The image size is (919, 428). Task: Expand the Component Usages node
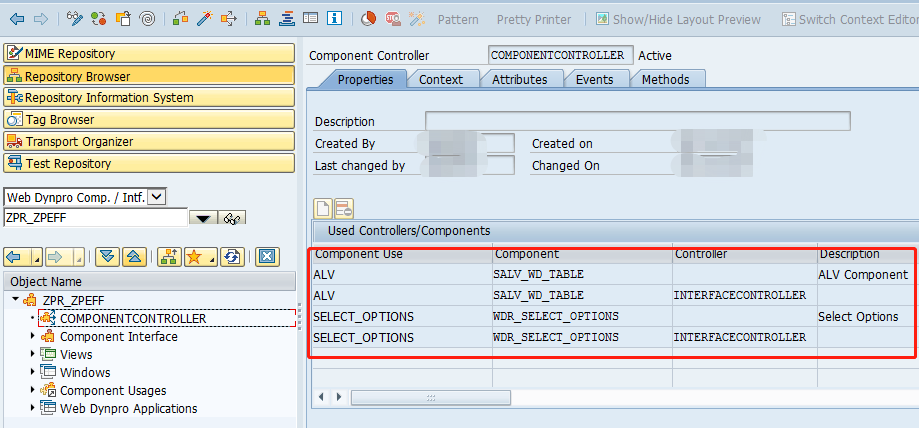pyautogui.click(x=33, y=390)
